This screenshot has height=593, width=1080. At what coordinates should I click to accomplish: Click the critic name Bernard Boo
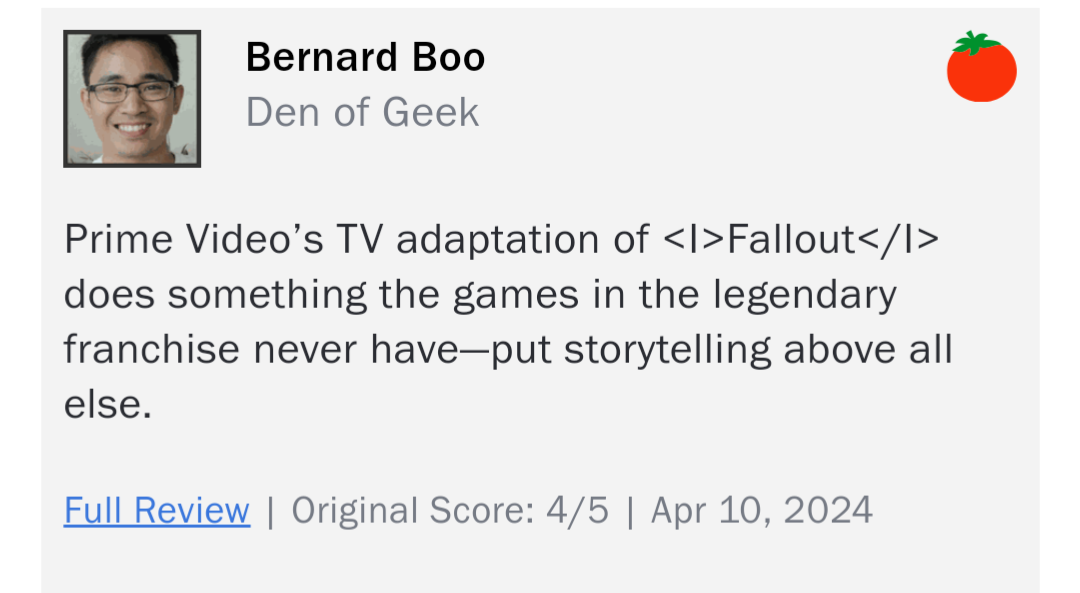365,57
